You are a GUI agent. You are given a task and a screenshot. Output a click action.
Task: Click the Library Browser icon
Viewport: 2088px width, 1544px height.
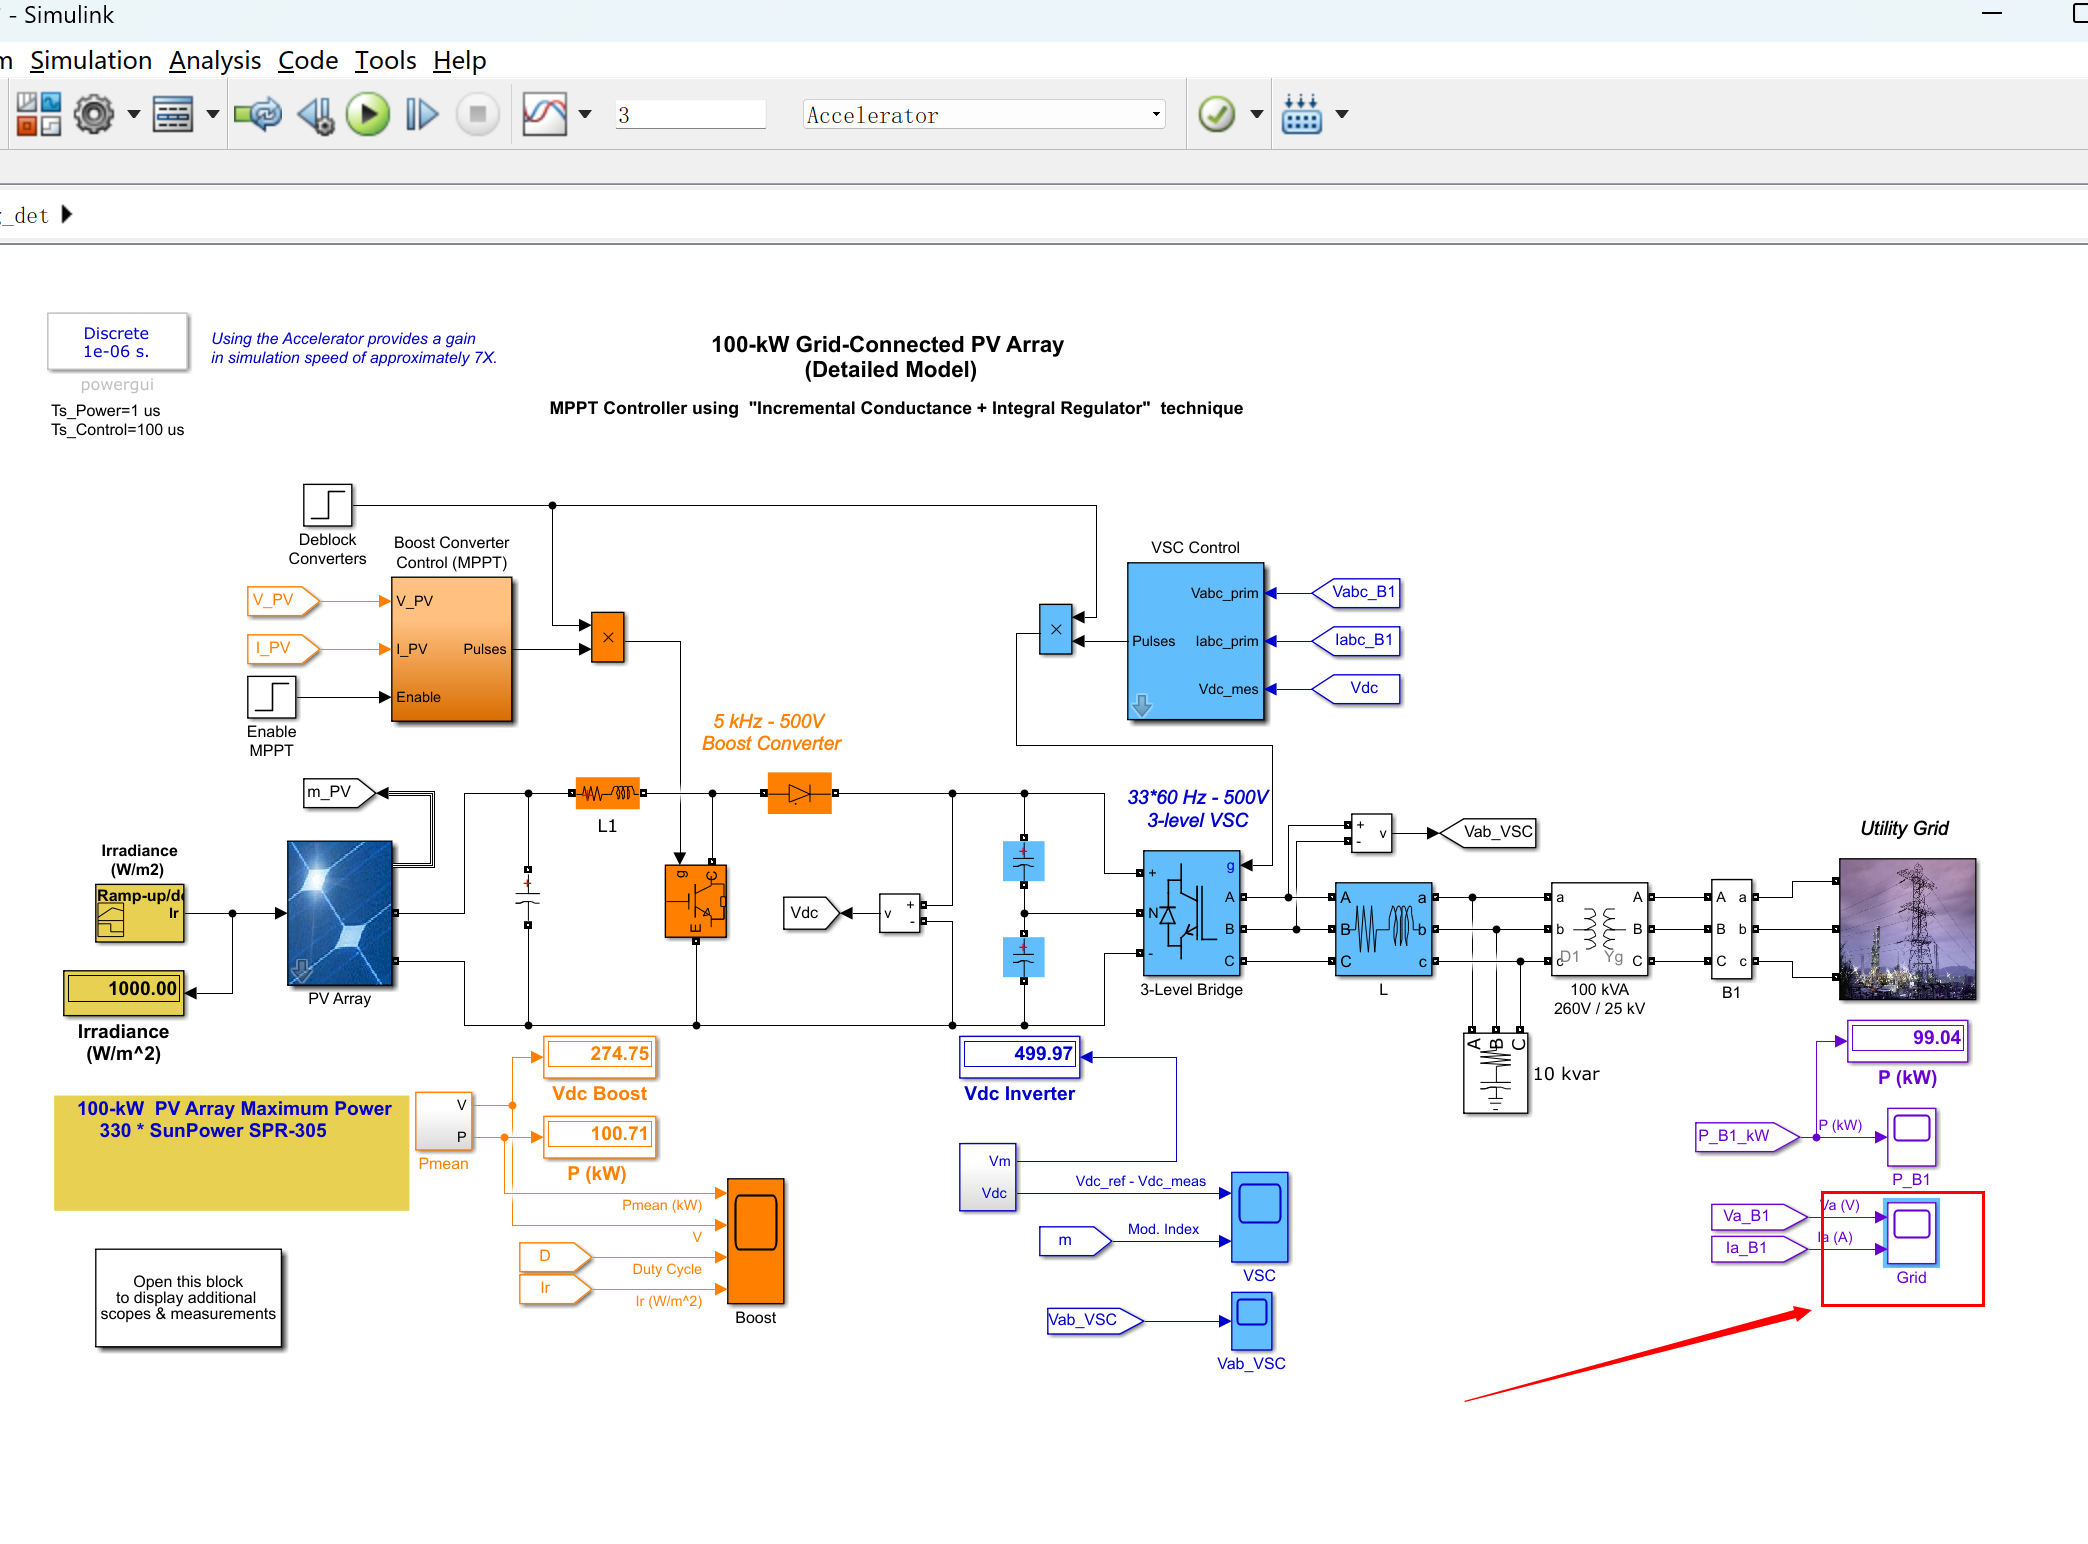(x=39, y=115)
